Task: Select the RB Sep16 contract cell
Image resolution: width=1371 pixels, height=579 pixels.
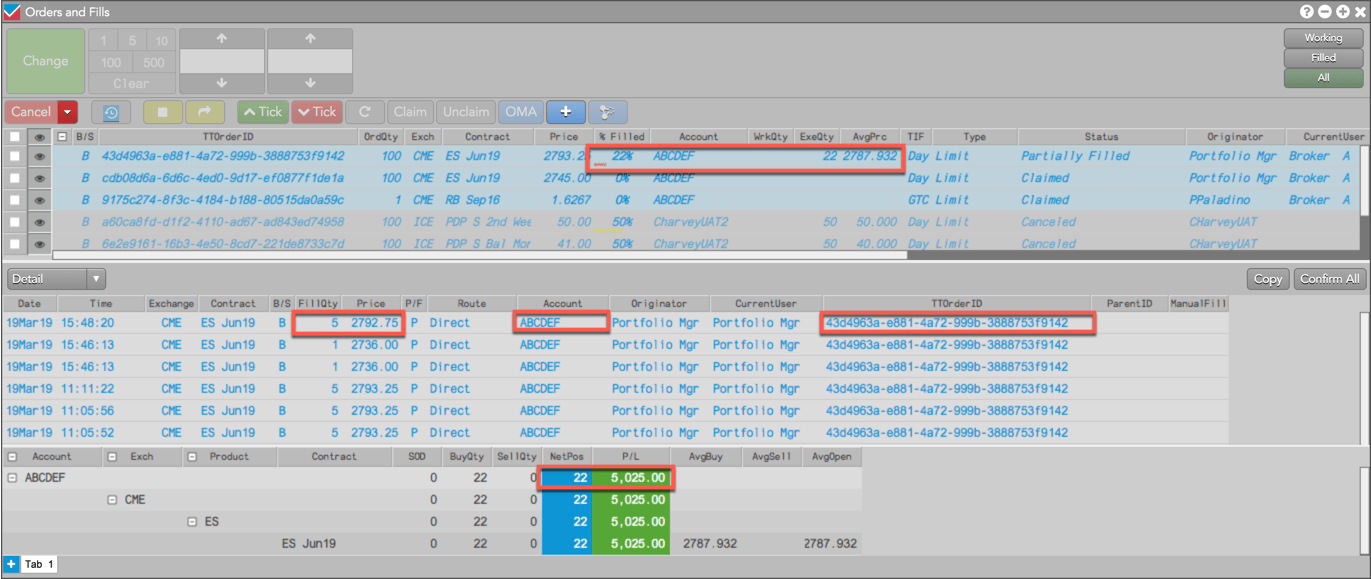Action: [490, 200]
